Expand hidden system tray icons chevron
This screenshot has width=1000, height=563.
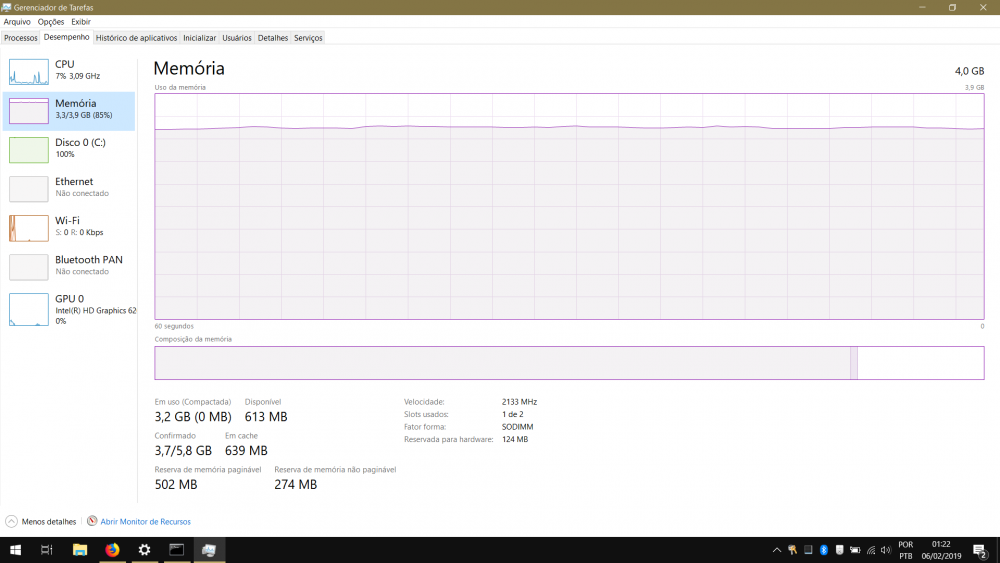[777, 550]
